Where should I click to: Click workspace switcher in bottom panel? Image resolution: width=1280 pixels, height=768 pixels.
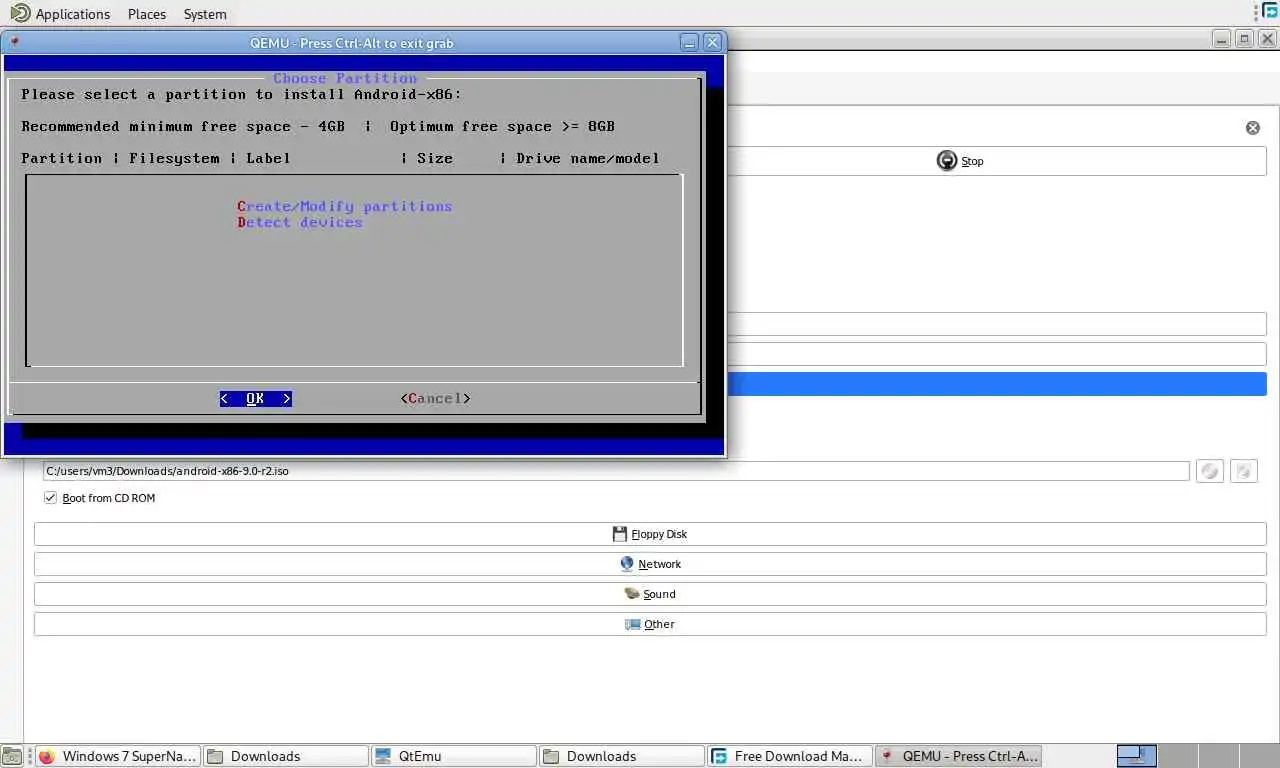pos(1137,756)
